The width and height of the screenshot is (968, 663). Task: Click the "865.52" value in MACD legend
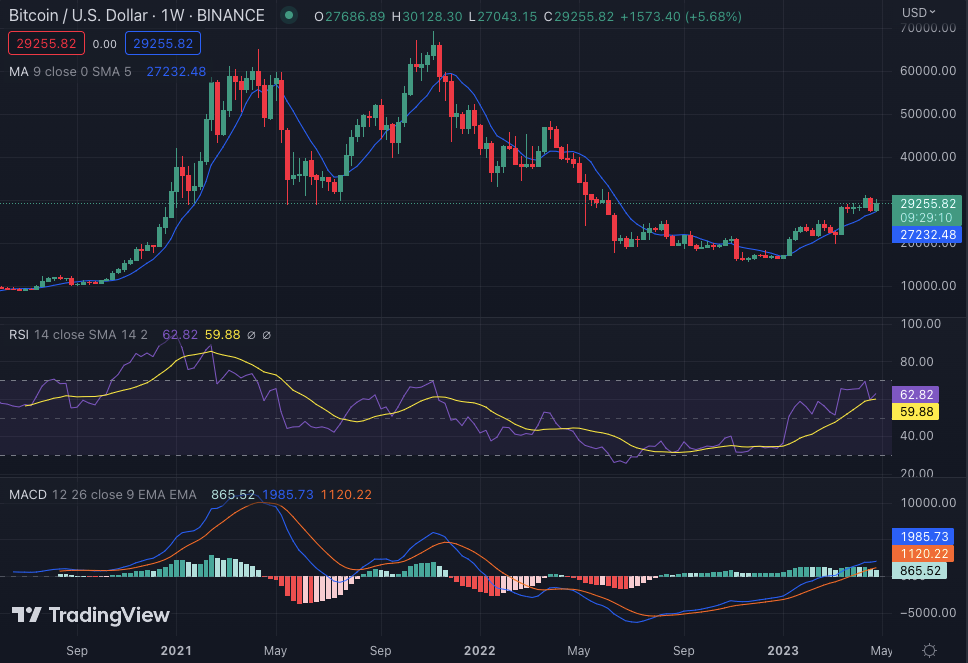(x=233, y=494)
